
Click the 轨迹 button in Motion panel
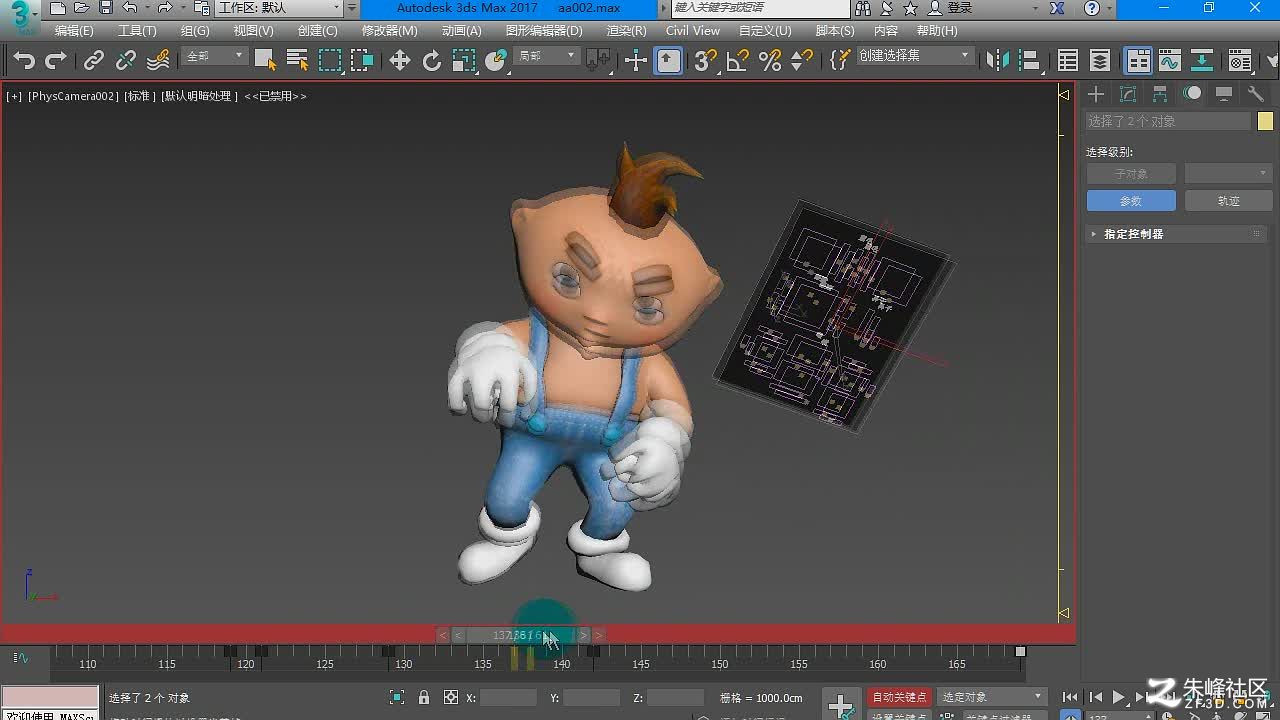click(x=1228, y=201)
